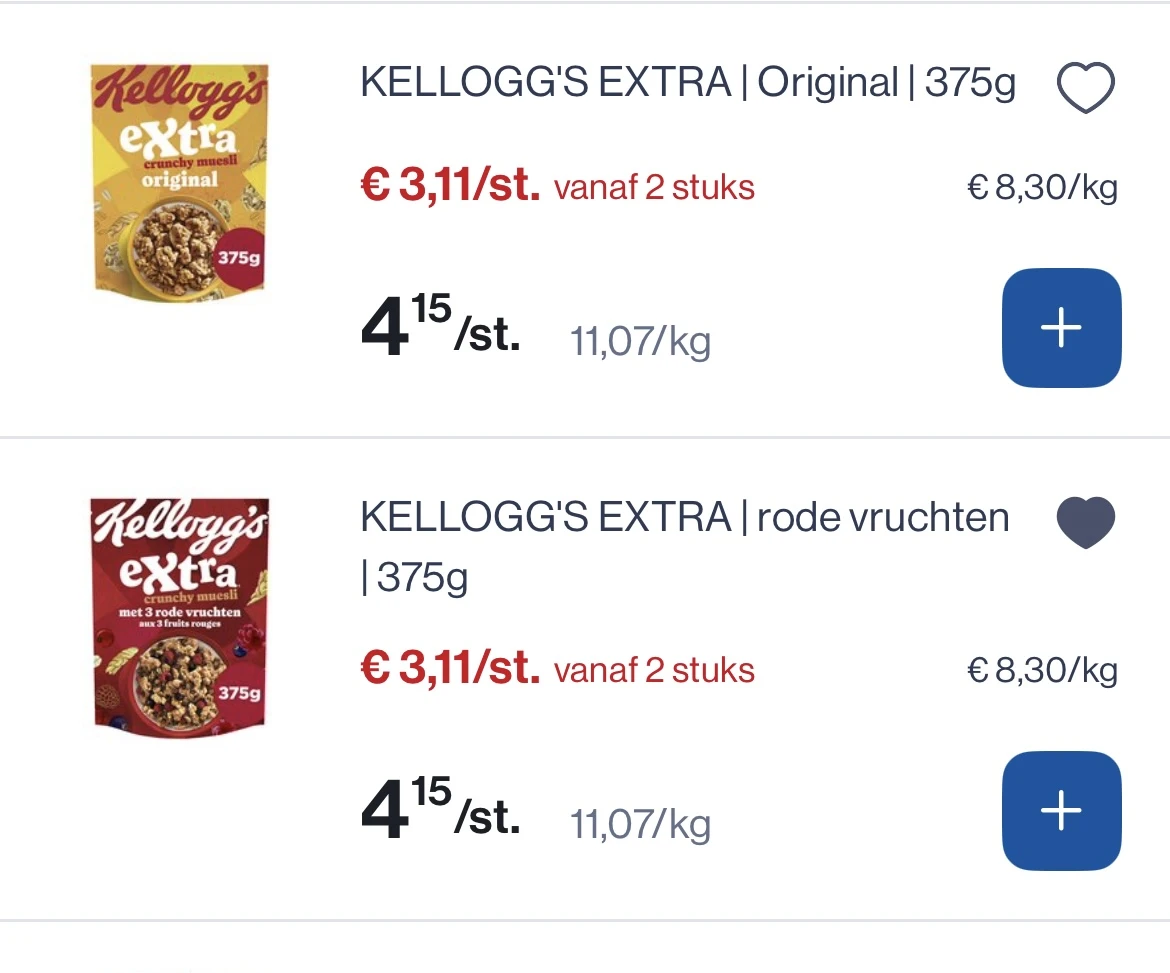Open KELLOGG'S EXTRA rode vruchten product page
The width and height of the screenshot is (1170, 973).
point(683,517)
